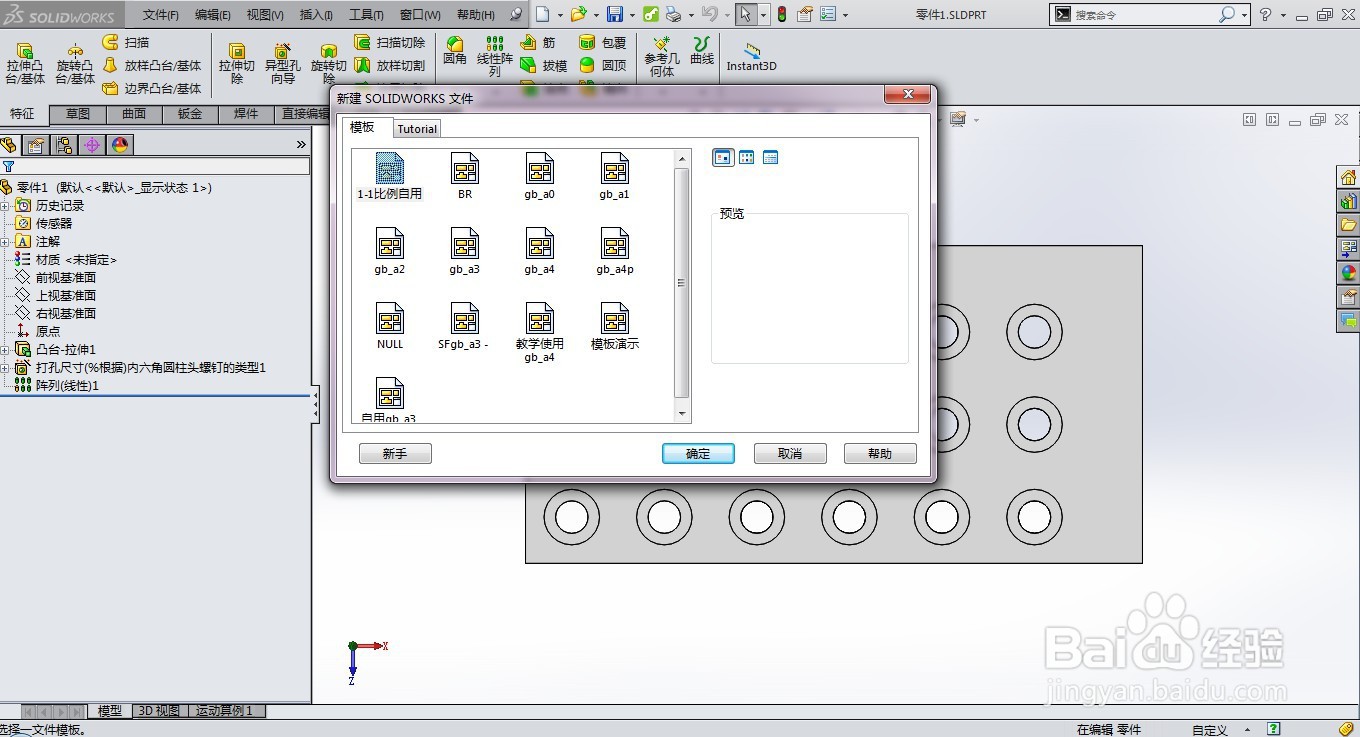The height and width of the screenshot is (737, 1360).
Task: Open the ConfigurationManager tab icon
Action: 64,145
